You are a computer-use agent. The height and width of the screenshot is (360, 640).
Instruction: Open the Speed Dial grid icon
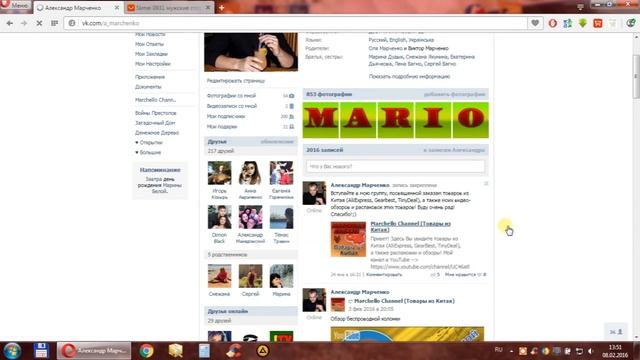pyautogui.click(x=54, y=23)
